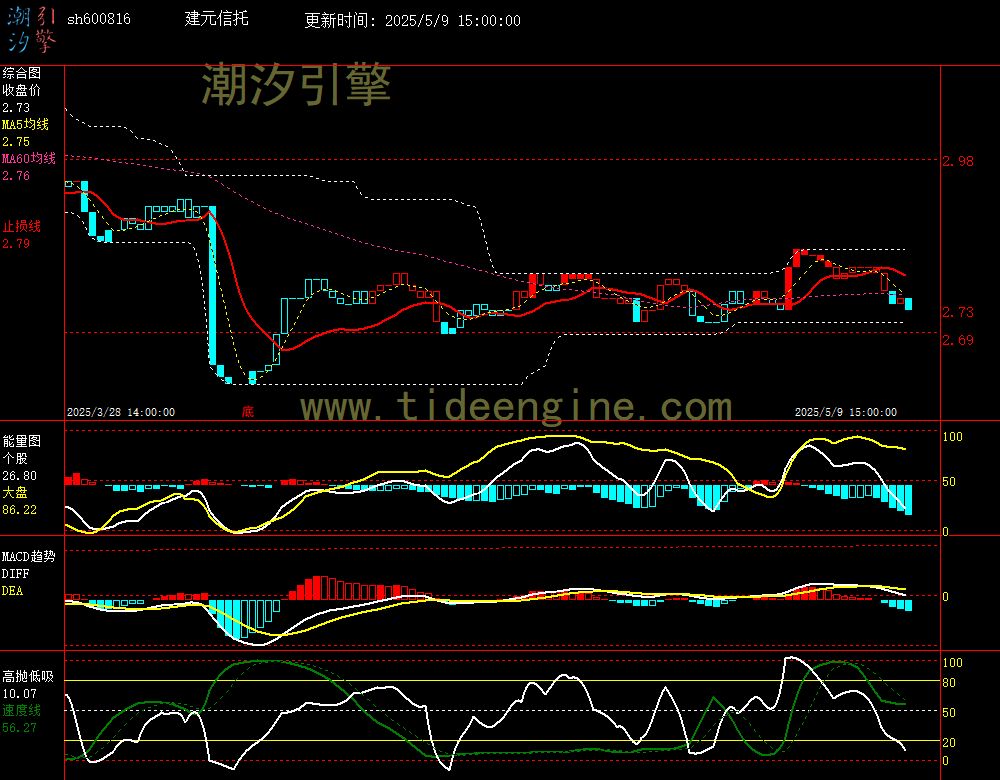Click the MA5 value 2.75
1000x780 pixels.
point(16,142)
